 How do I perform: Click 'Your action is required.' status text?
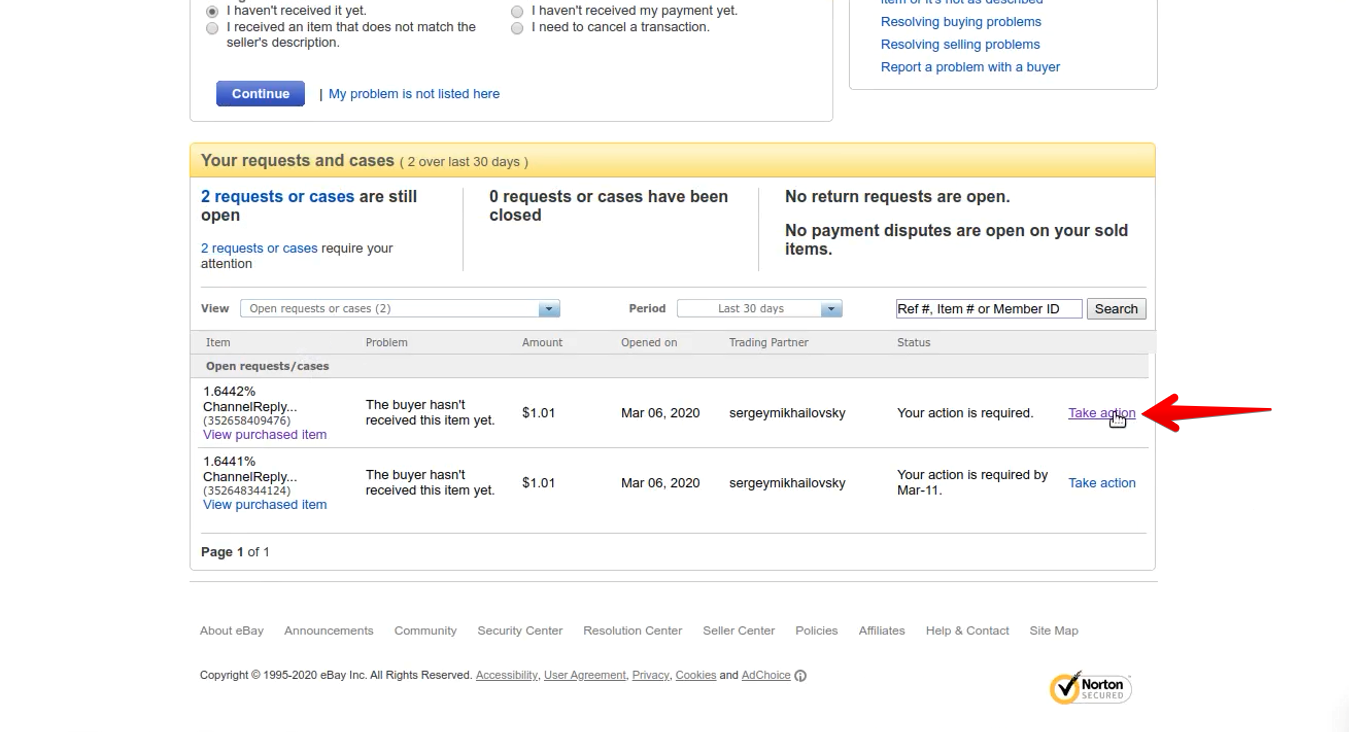(x=965, y=413)
